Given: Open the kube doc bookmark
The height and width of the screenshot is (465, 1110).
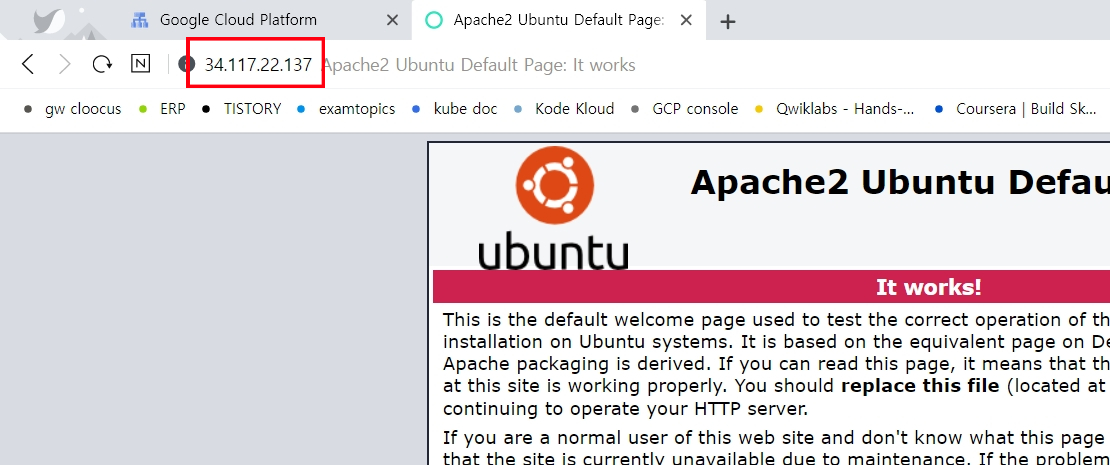Looking at the screenshot, I should 454,109.
